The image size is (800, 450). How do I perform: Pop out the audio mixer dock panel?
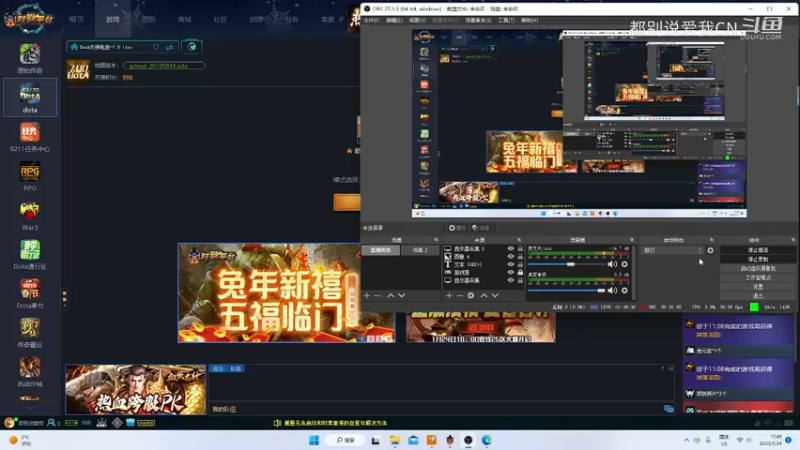pos(632,240)
